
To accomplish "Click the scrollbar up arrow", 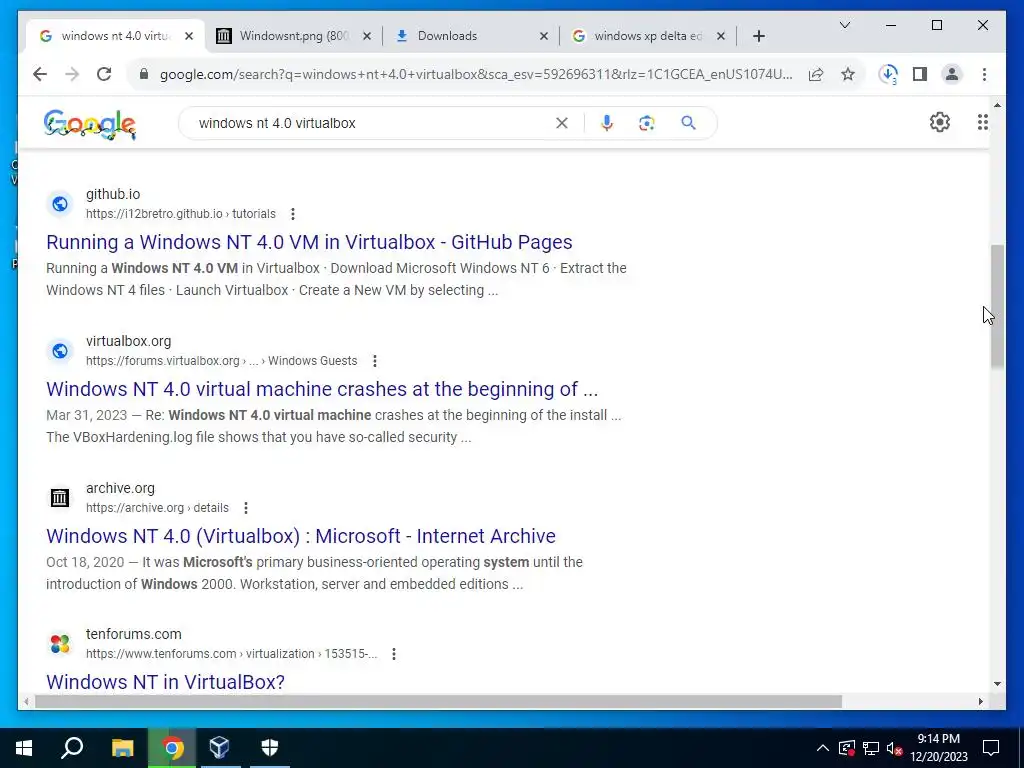I will pyautogui.click(x=997, y=104).
